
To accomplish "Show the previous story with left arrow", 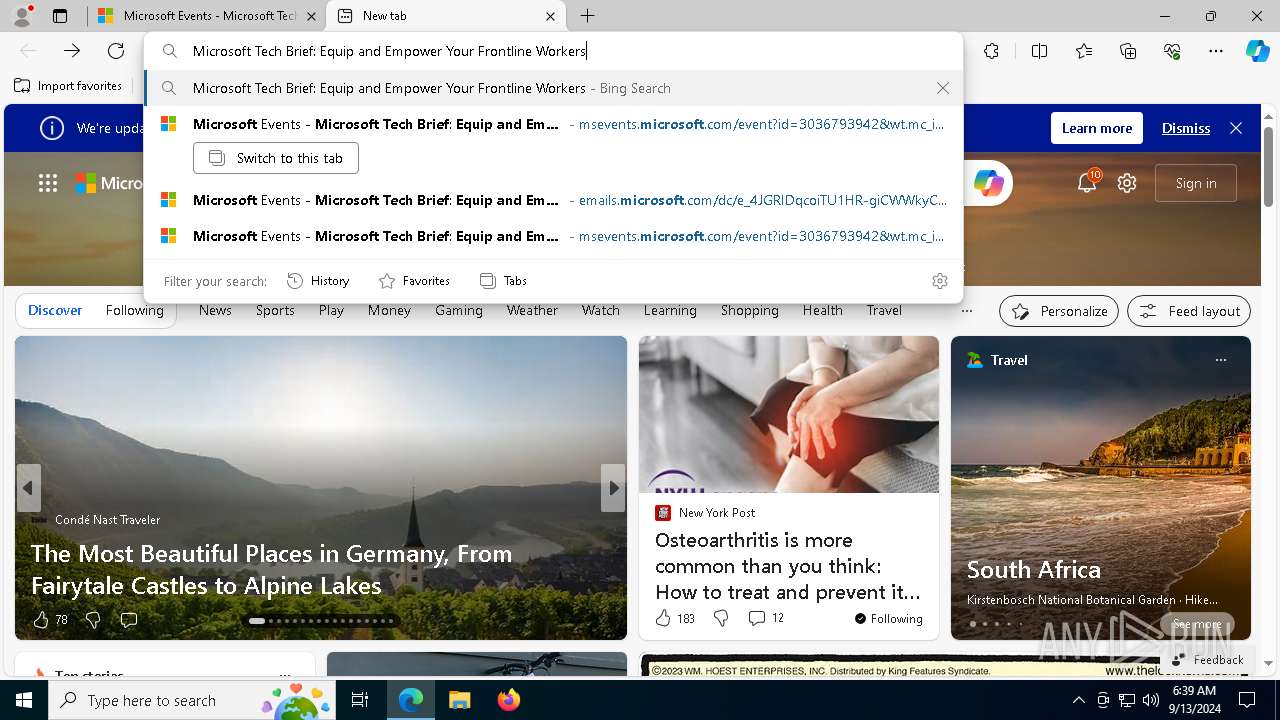I will point(28,488).
